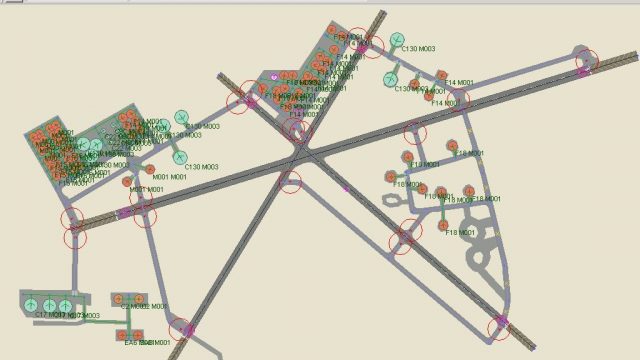
Task: Click the left C2 aircraft icon
Action: [x=118, y=299]
